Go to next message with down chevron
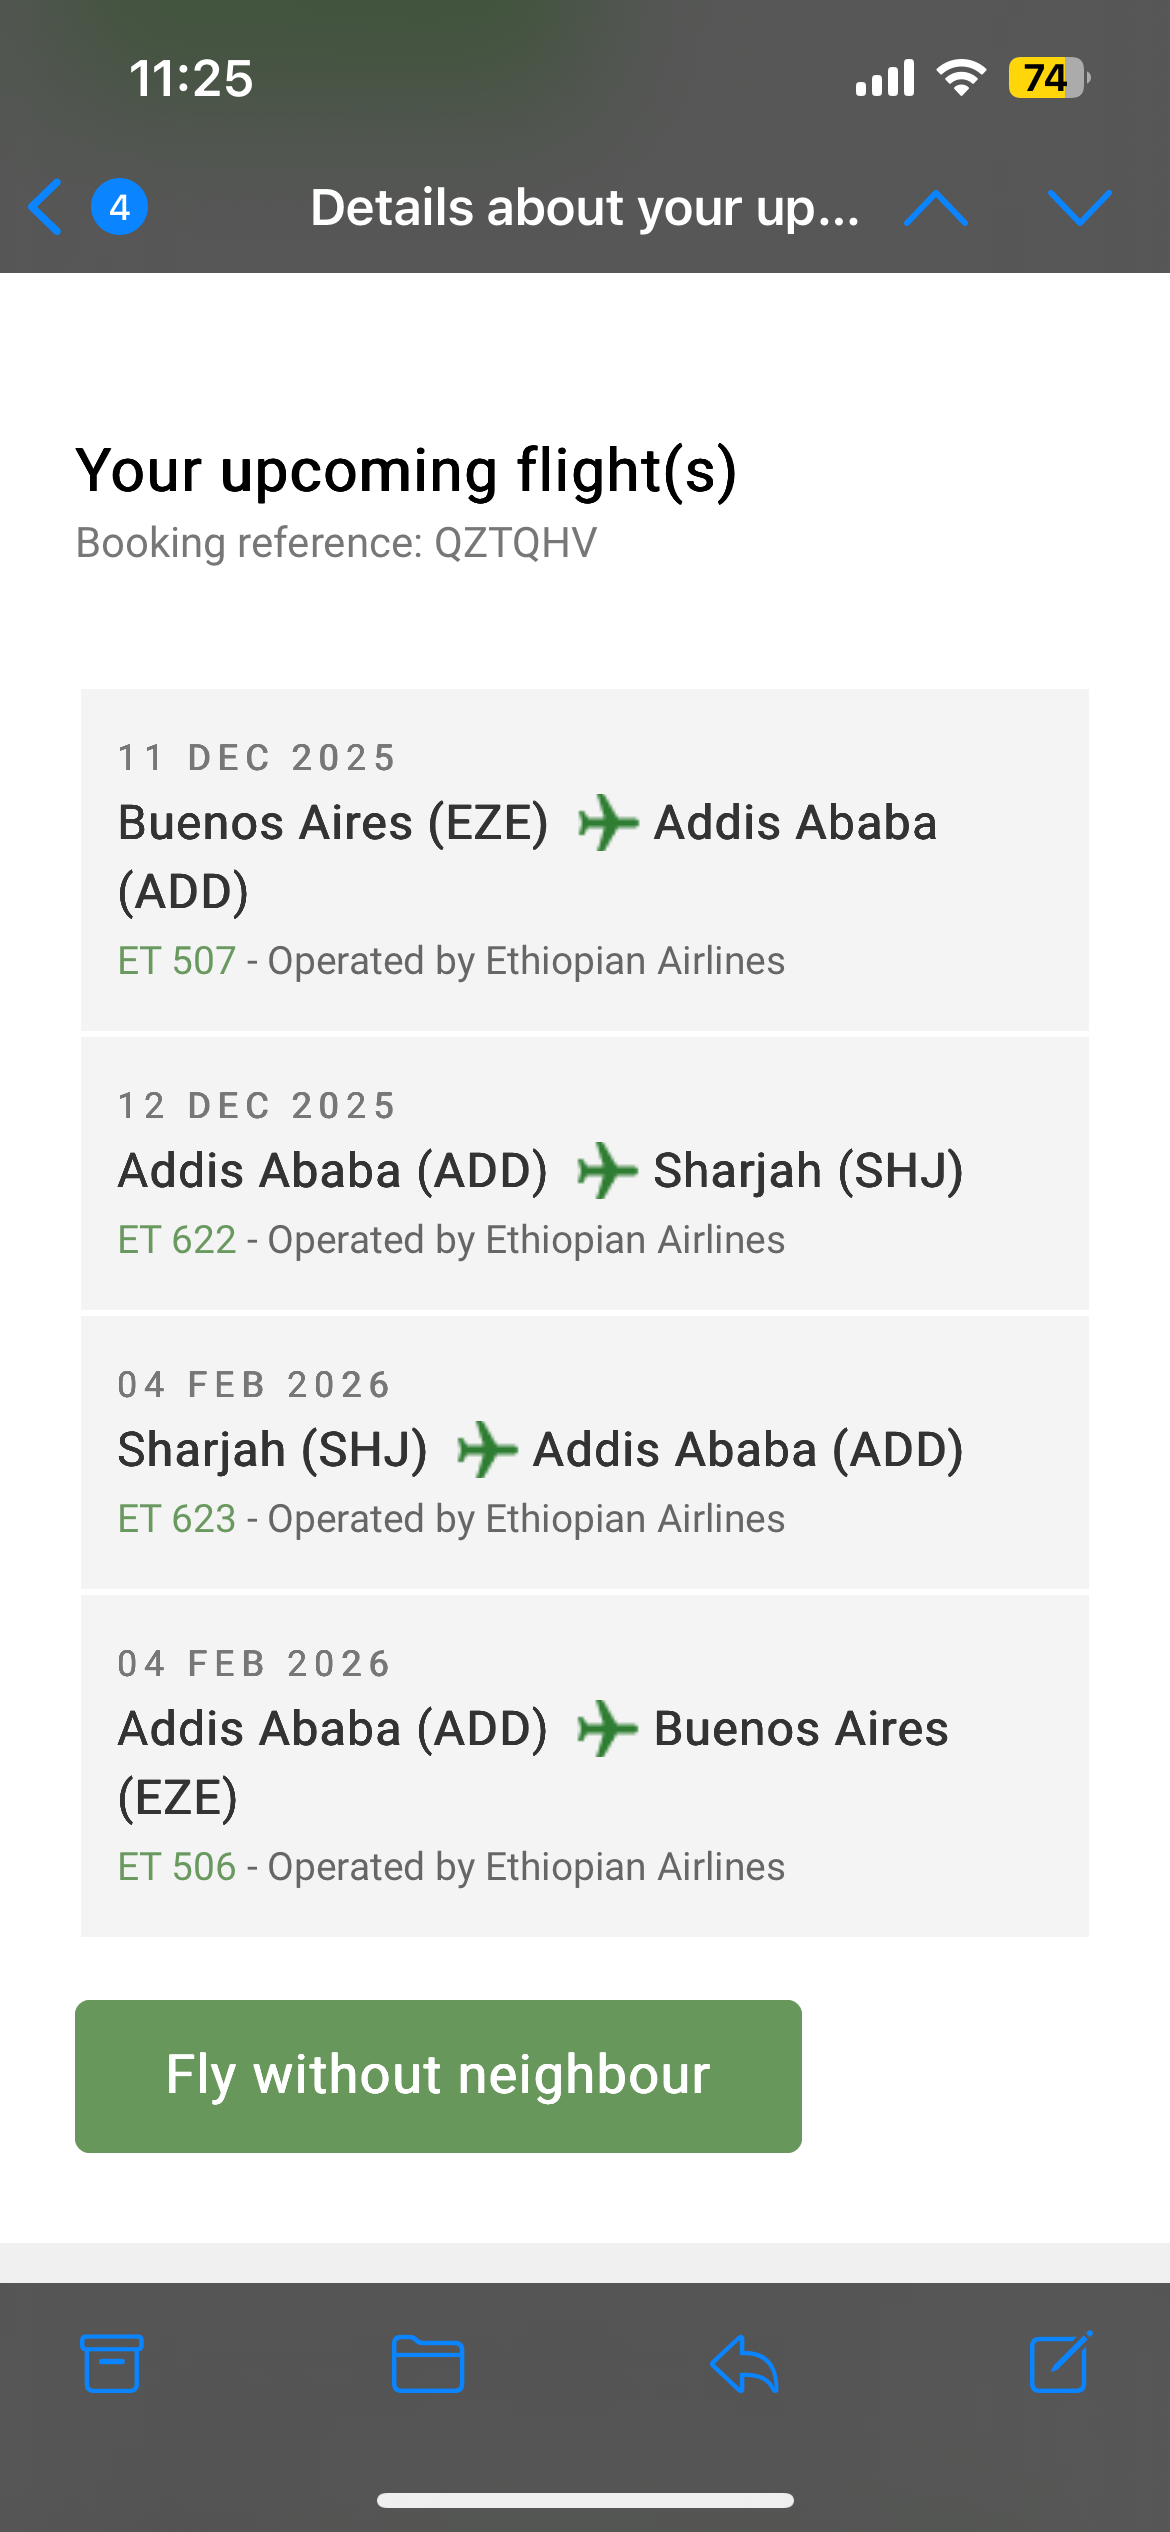Image resolution: width=1170 pixels, height=2532 pixels. click(1080, 207)
